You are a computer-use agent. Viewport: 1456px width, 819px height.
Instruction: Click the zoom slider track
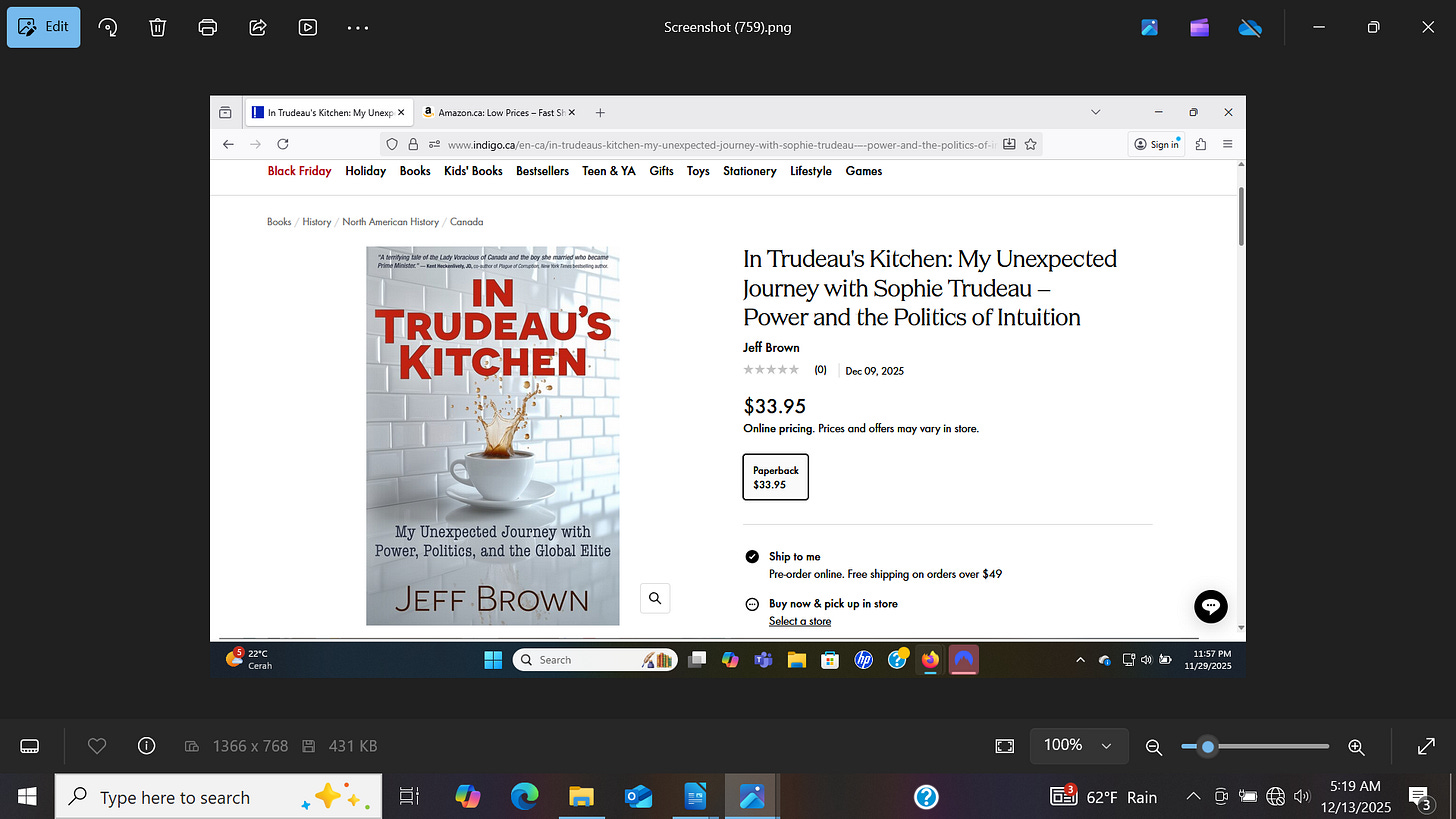click(1255, 746)
